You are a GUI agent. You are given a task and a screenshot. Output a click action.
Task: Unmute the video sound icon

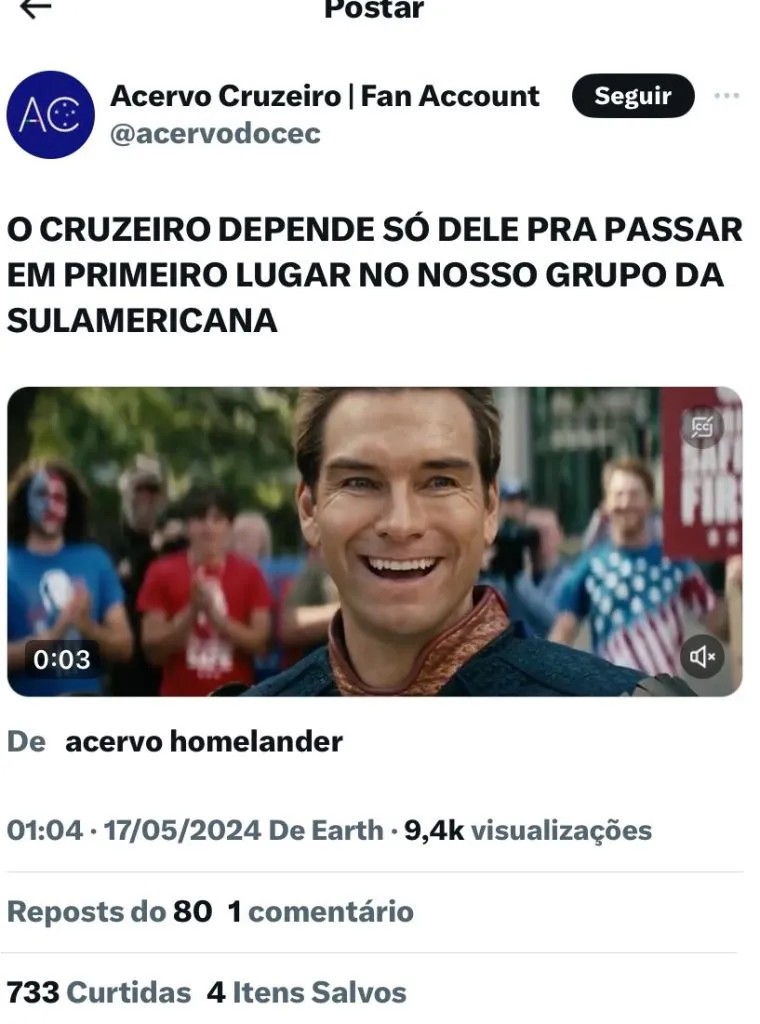coord(703,656)
